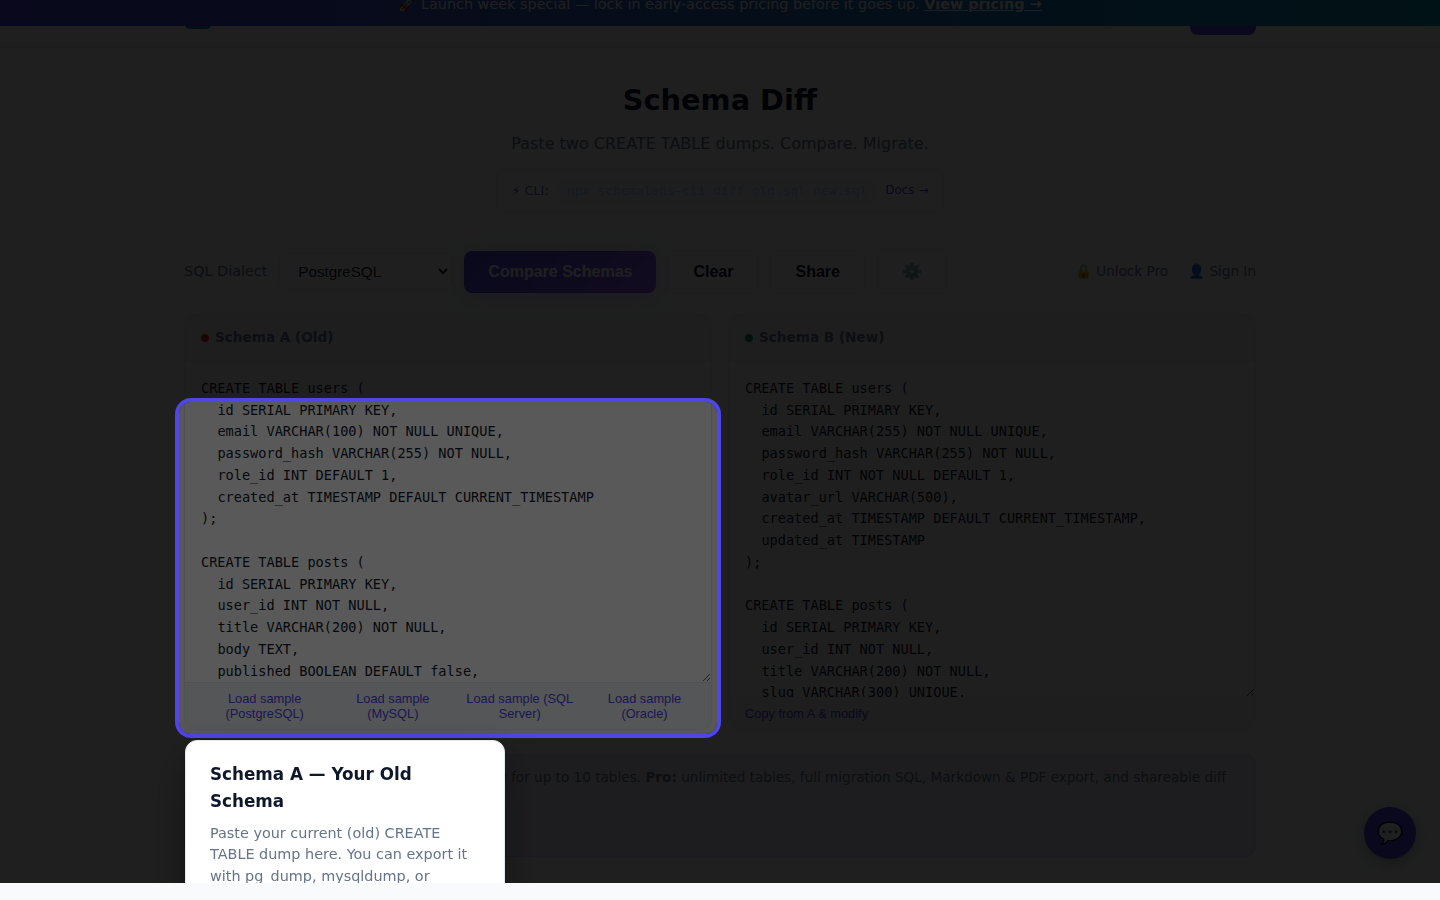Click the person icon beside Sign In
This screenshot has height=900, width=1440.
[x=1197, y=271]
